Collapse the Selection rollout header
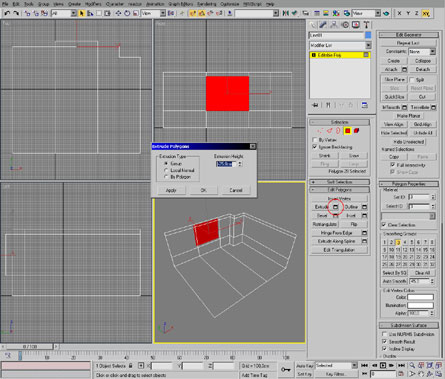Image resolution: width=445 pixels, height=379 pixels. click(x=339, y=122)
